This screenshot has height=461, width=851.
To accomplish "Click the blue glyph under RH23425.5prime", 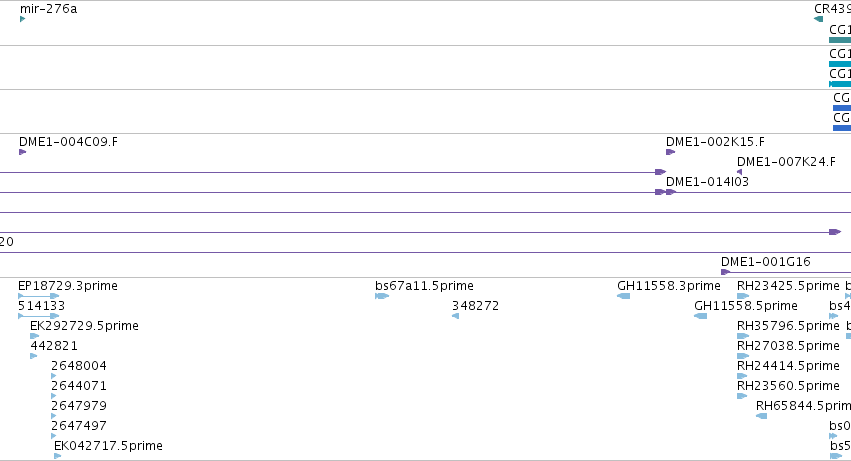I will click(x=743, y=296).
